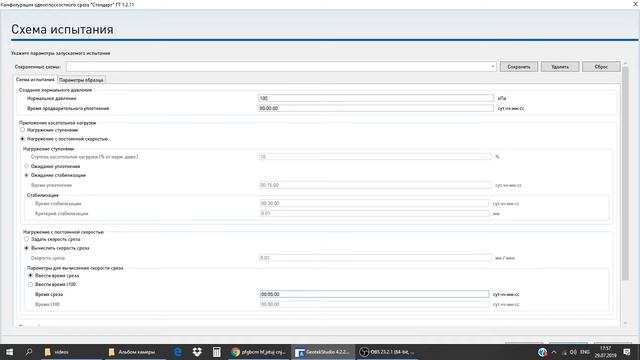Show hidden system tray icons

[x=554, y=352]
